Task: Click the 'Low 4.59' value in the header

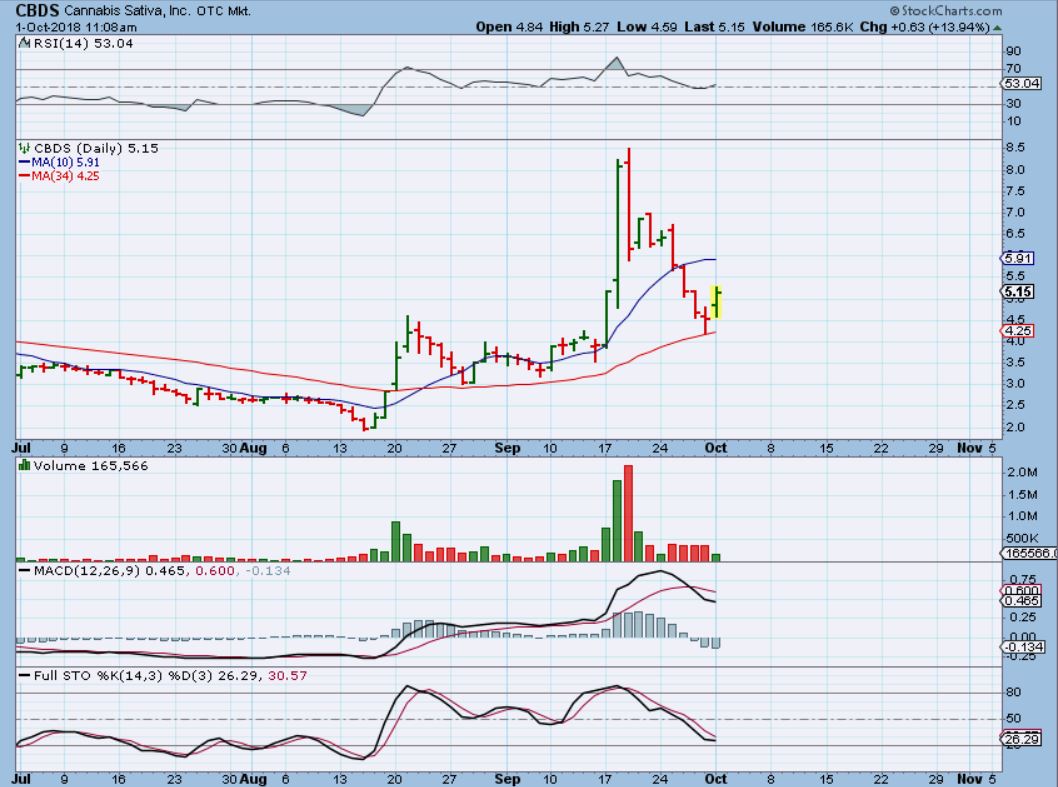Action: [646, 27]
